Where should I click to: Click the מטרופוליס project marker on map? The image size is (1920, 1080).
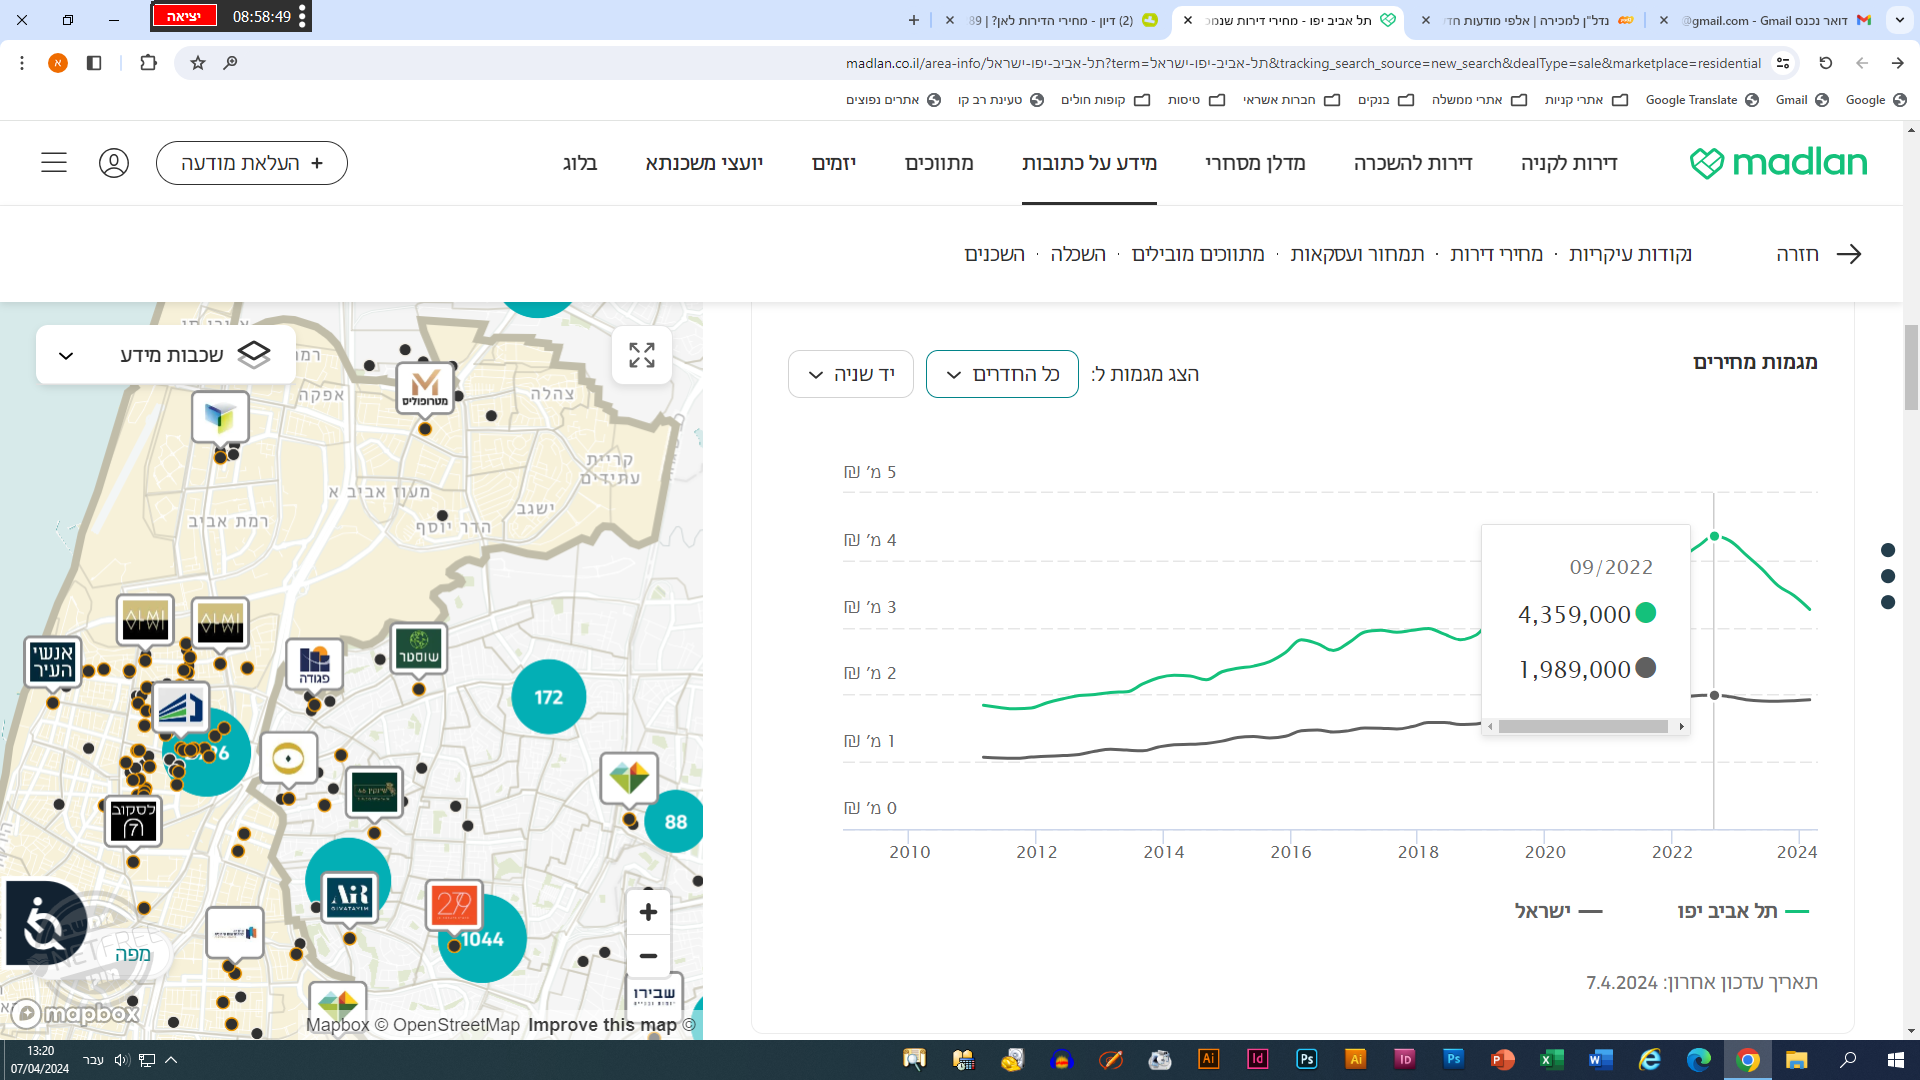pyautogui.click(x=425, y=388)
